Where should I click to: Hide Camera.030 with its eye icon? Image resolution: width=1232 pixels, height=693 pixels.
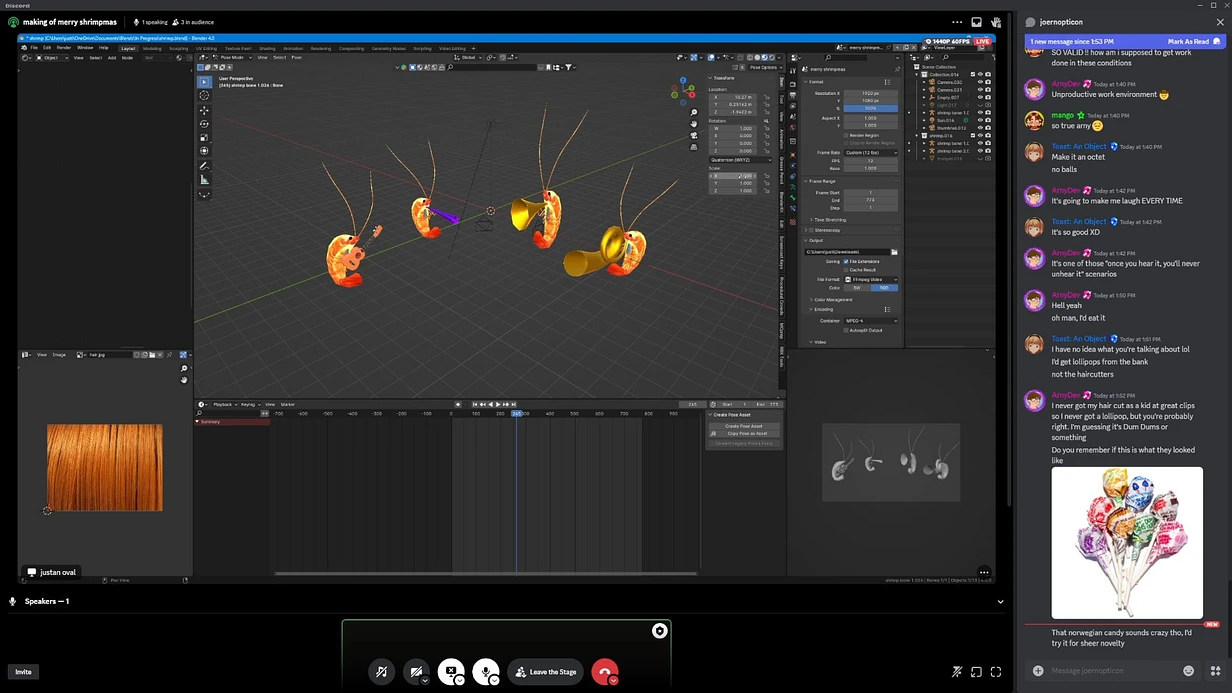[x=981, y=82]
